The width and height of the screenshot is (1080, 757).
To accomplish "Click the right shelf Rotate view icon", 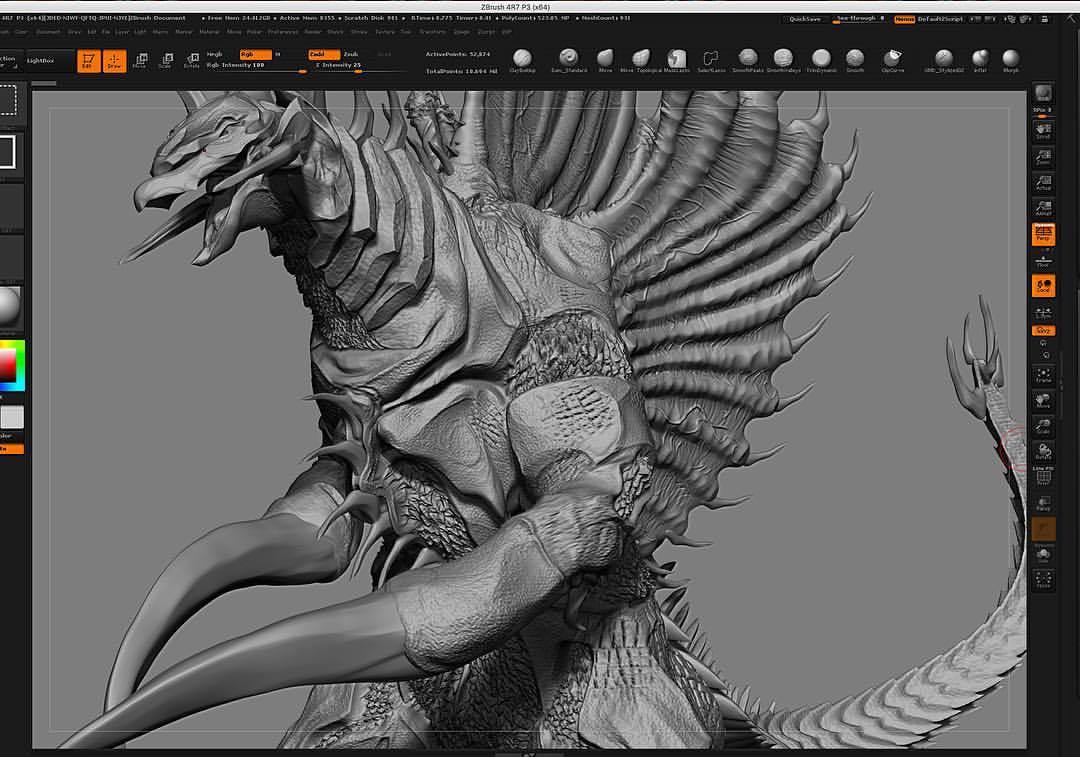I will [x=1043, y=452].
